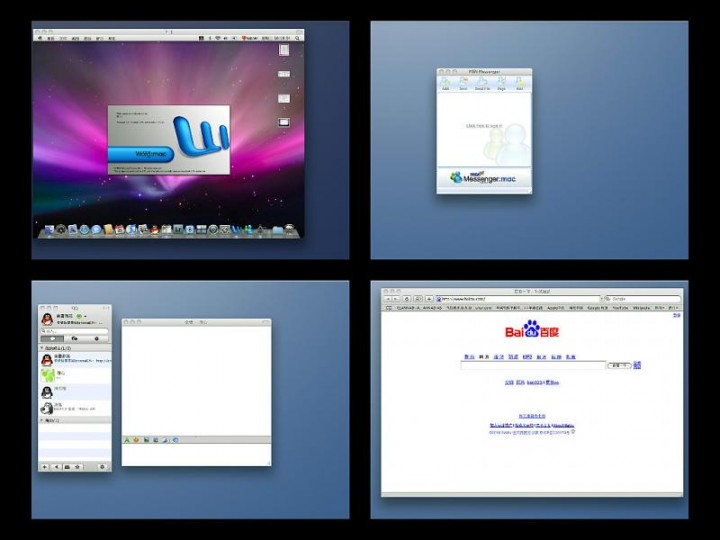Click the Page icon in MSN Messenger toolbar
Viewport: 720px width, 540px height.
point(501,84)
